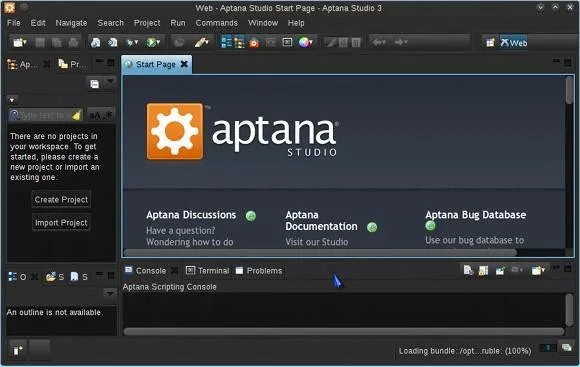This screenshot has width=580, height=367.
Task: Click the Create Project button
Action: tap(61, 199)
